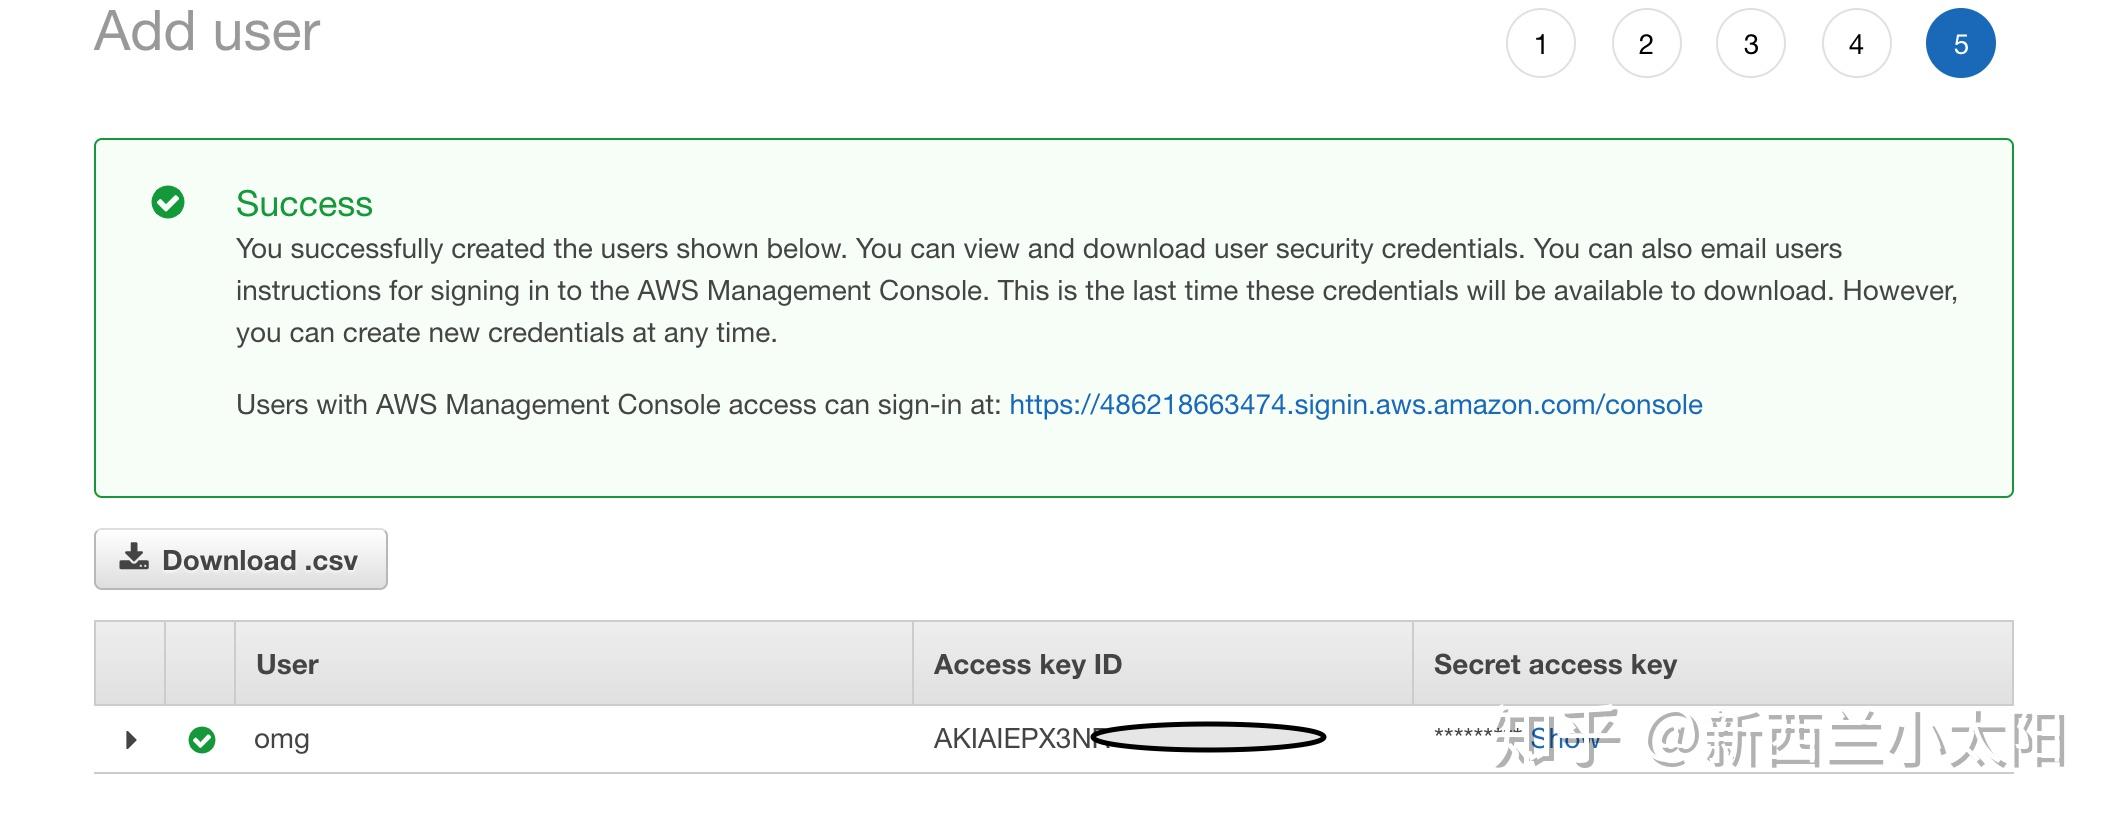Click the active step 5 indicator
Screen dimensions: 2122x824
point(1961,44)
